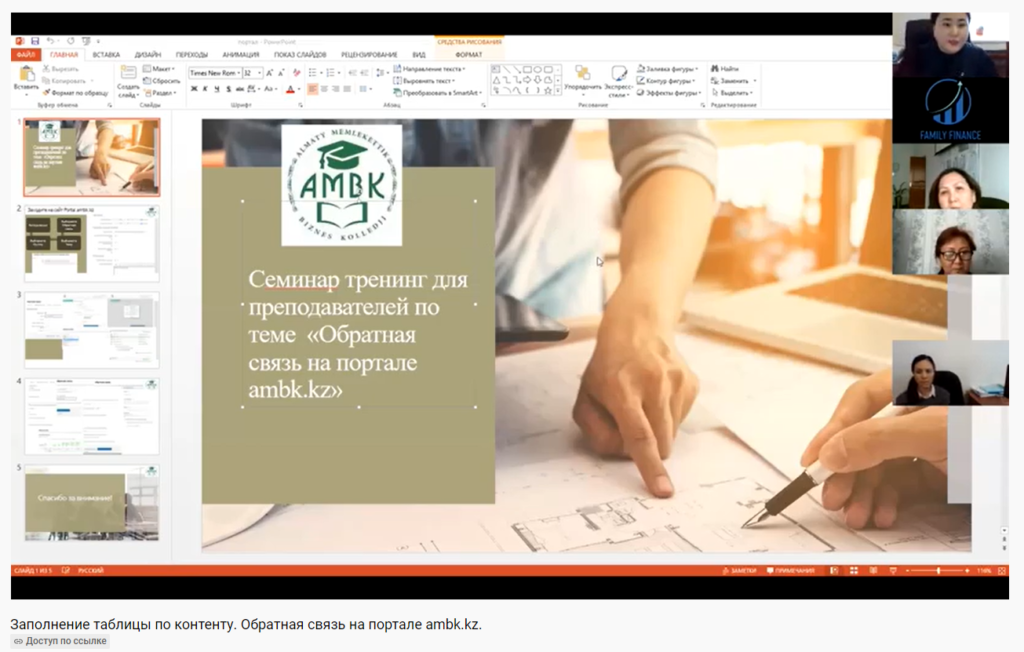Select the 'Спасибо за внимание' slide thumbnail

coord(91,500)
